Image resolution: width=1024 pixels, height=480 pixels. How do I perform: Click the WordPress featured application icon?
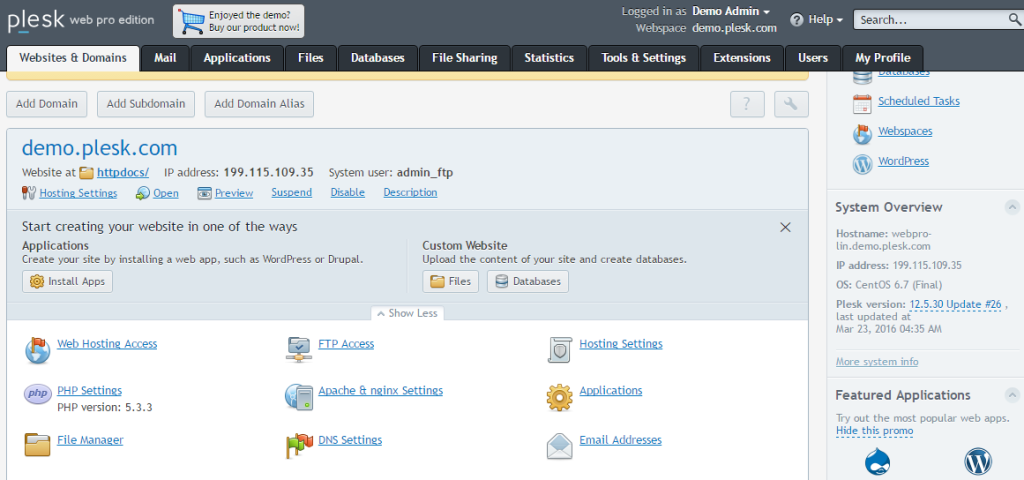(x=978, y=462)
